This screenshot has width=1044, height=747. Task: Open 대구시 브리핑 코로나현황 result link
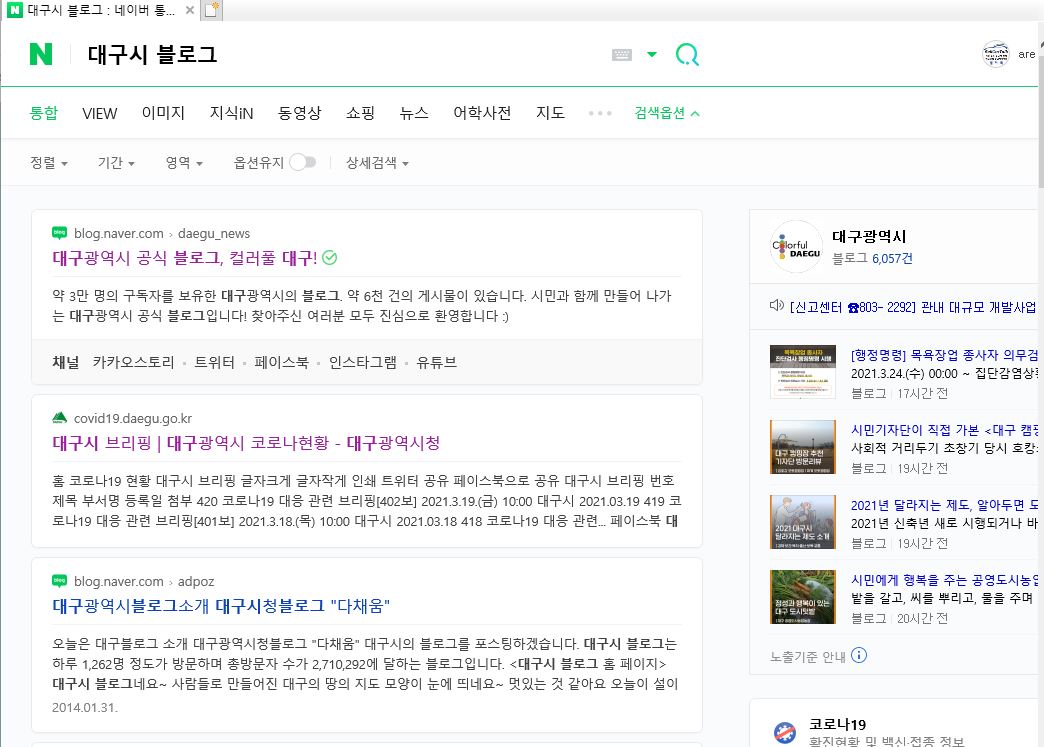click(246, 443)
